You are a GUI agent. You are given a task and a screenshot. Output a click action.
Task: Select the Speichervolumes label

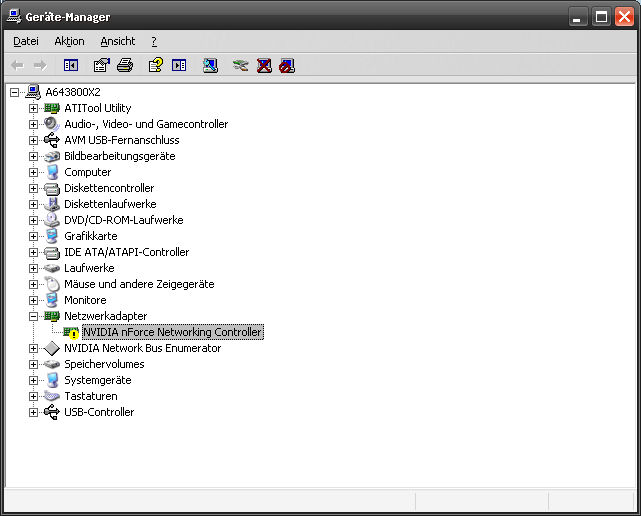[104, 364]
